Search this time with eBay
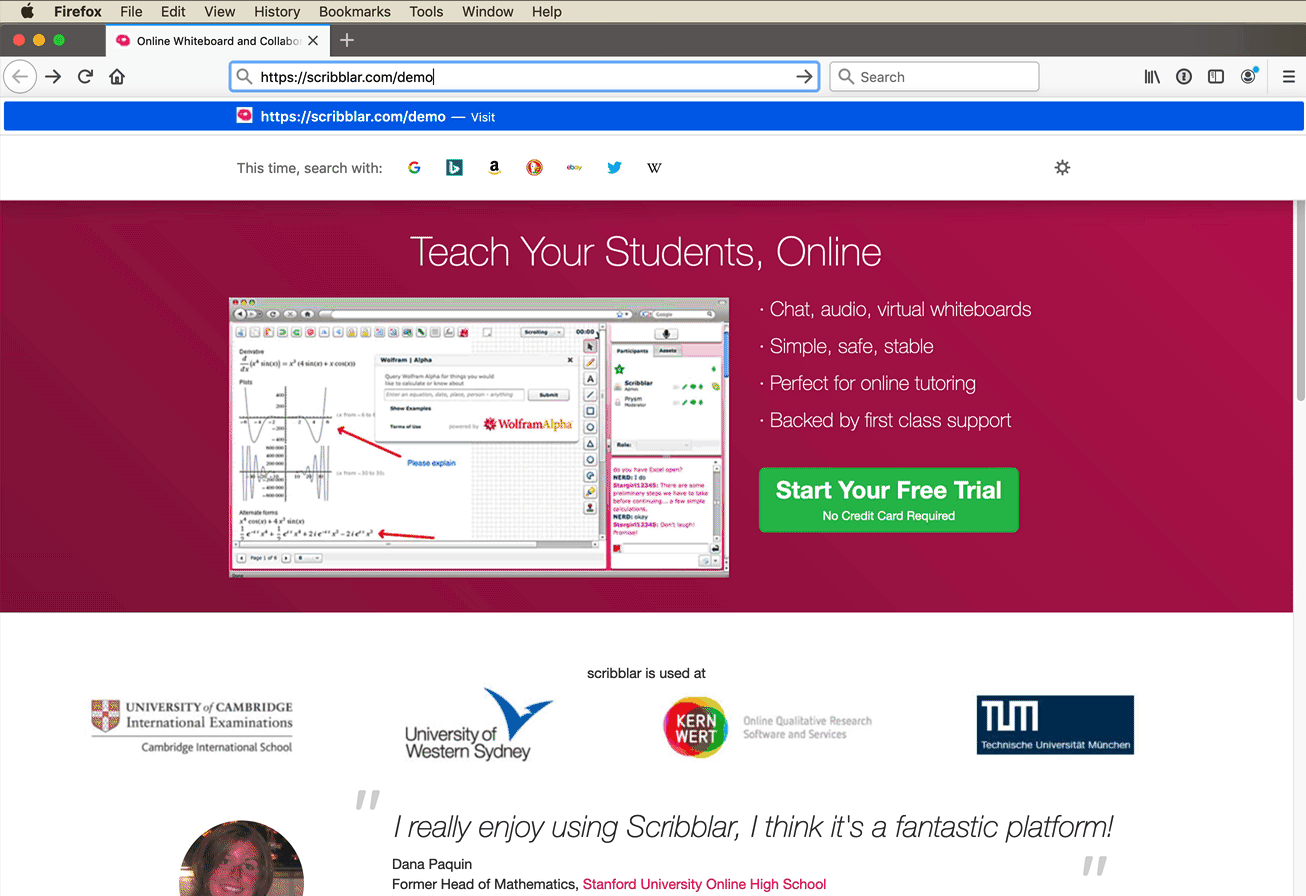This screenshot has width=1306, height=896. click(574, 168)
